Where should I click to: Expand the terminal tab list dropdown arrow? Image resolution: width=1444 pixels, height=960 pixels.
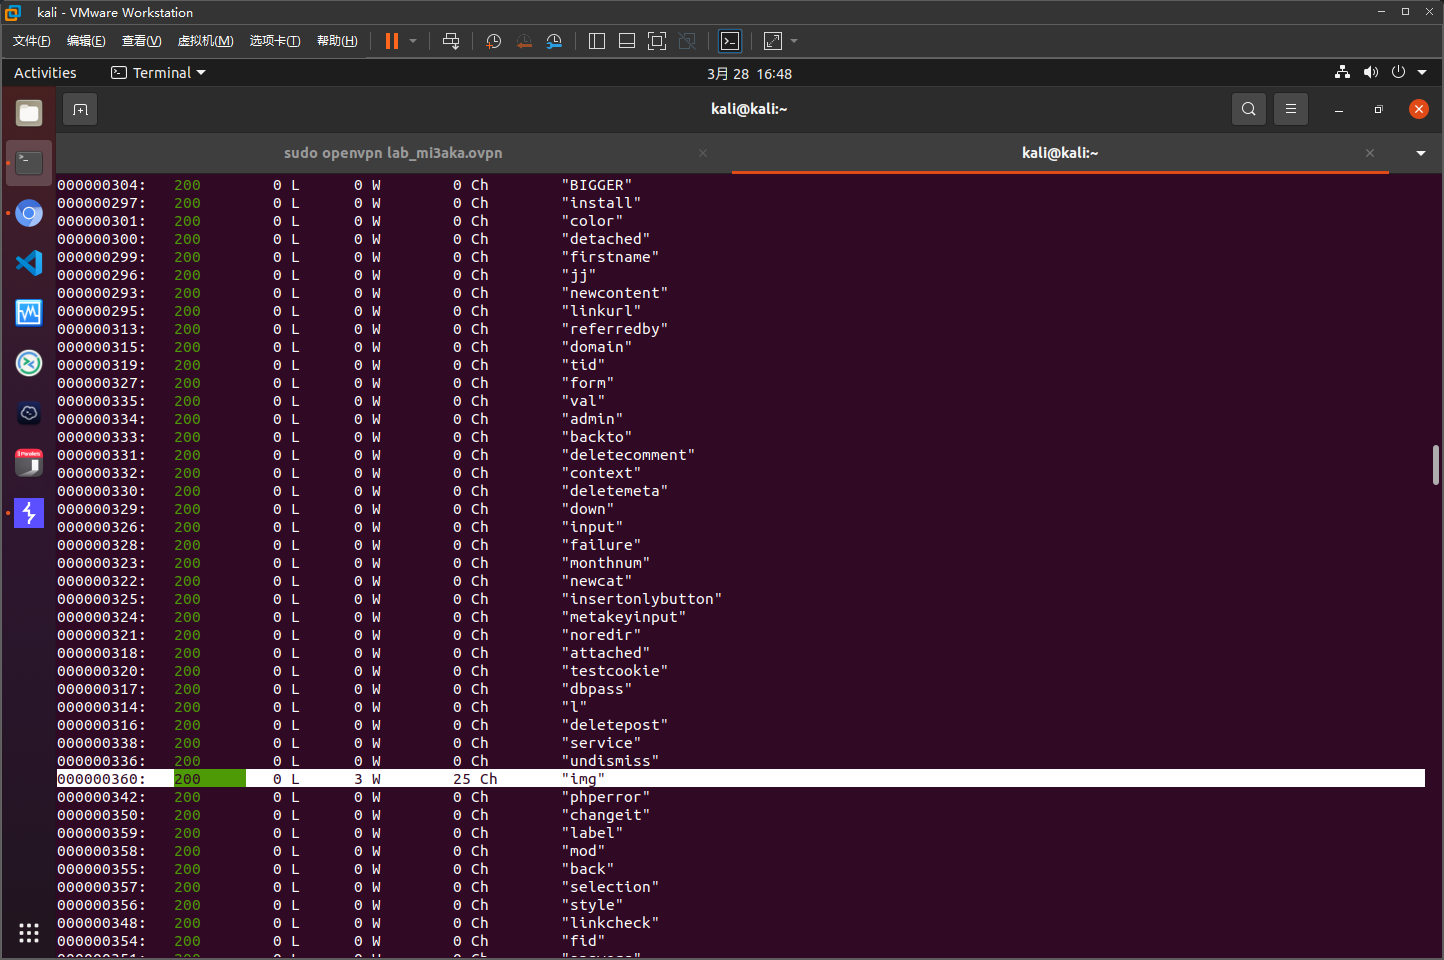coord(1421,153)
